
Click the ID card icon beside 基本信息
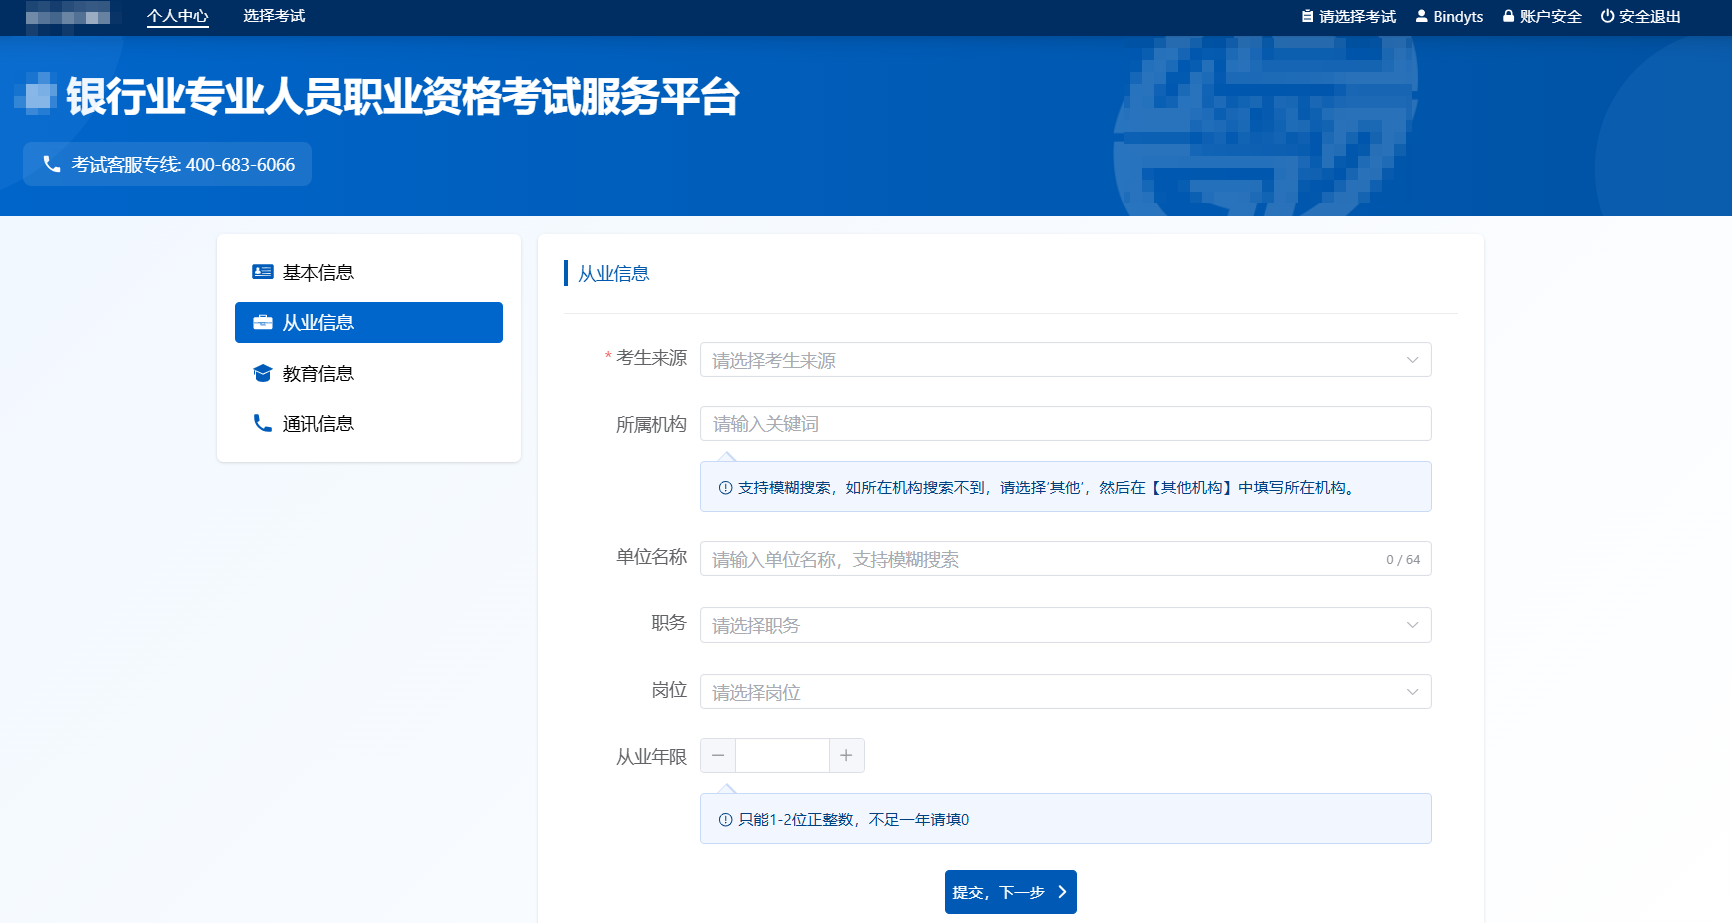(x=263, y=272)
